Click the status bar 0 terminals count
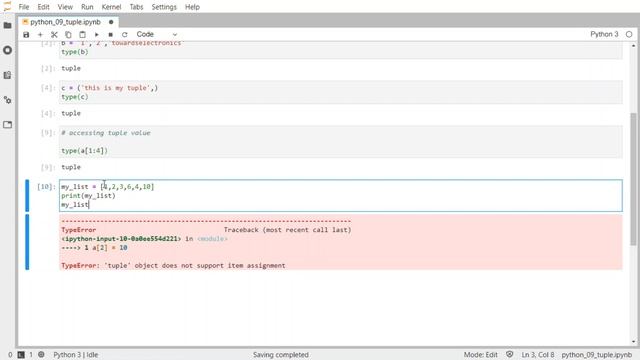This screenshot has width=640, height=360. pyautogui.click(x=10, y=355)
